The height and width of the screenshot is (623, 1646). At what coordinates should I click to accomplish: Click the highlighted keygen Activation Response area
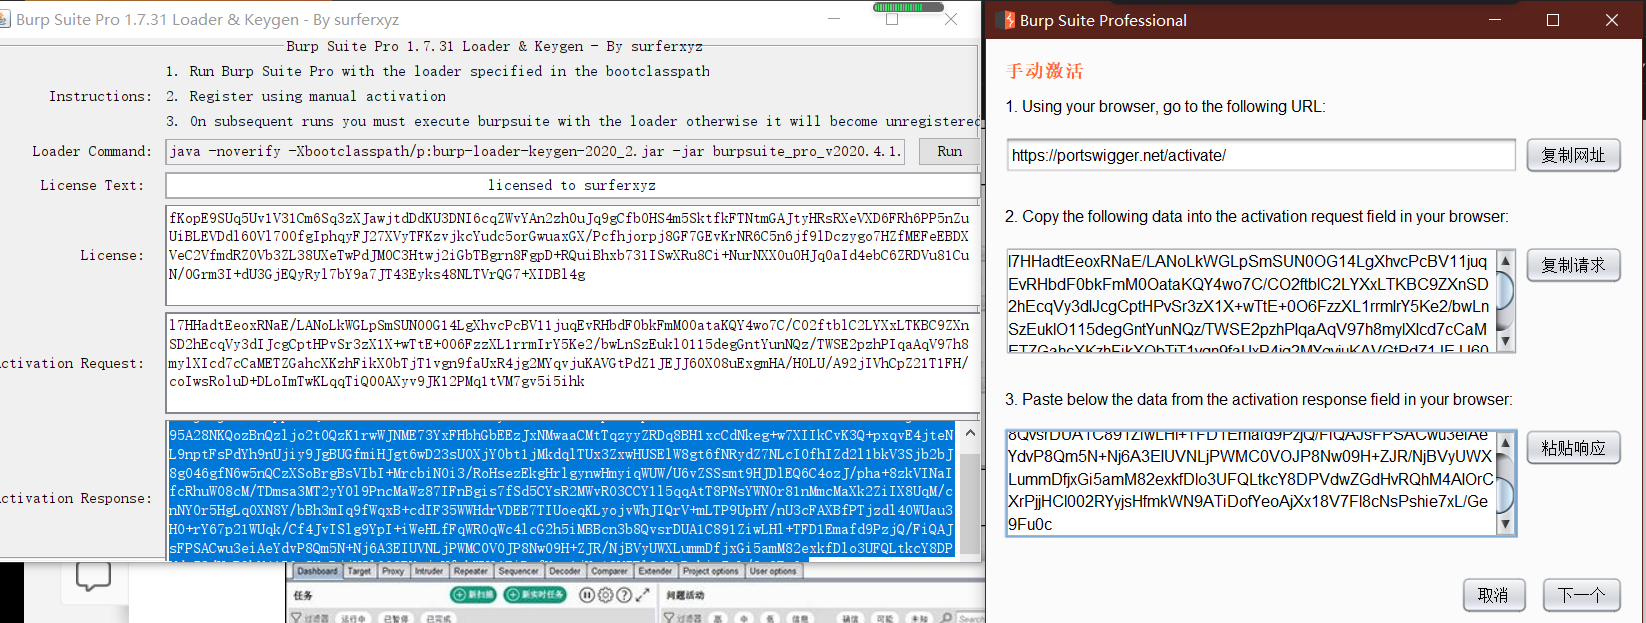[x=562, y=490]
